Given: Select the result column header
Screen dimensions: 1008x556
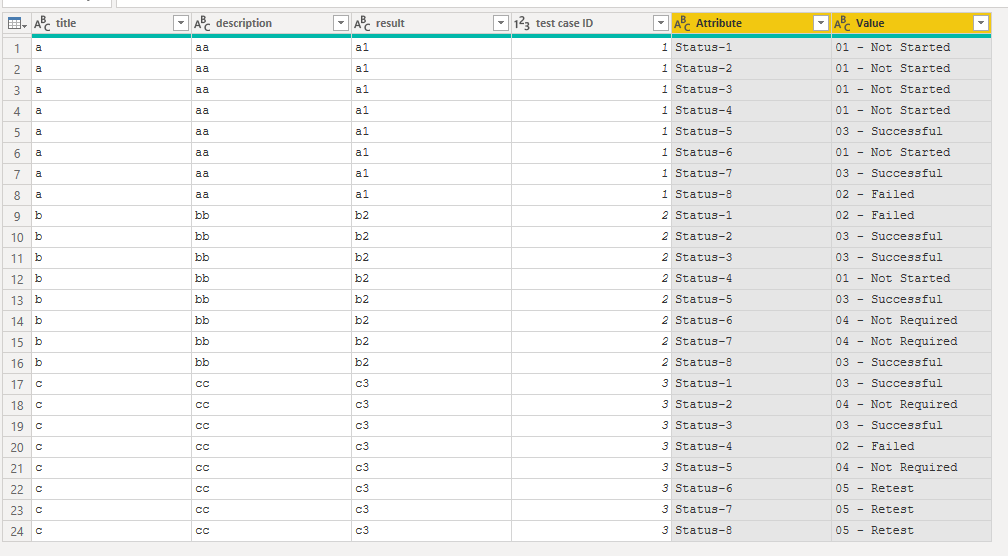Looking at the screenshot, I should [x=431, y=24].
